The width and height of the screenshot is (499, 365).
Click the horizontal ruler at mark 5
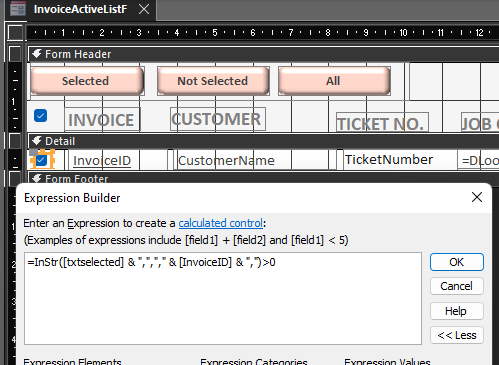pos(215,32)
